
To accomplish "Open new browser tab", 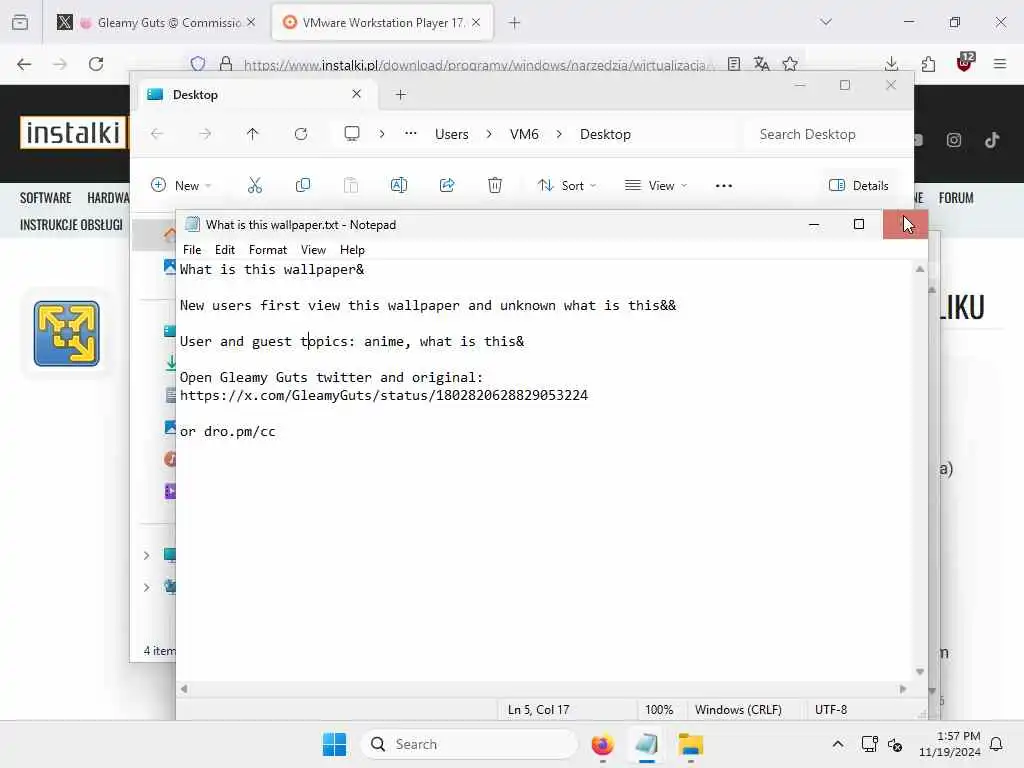I will (x=515, y=23).
